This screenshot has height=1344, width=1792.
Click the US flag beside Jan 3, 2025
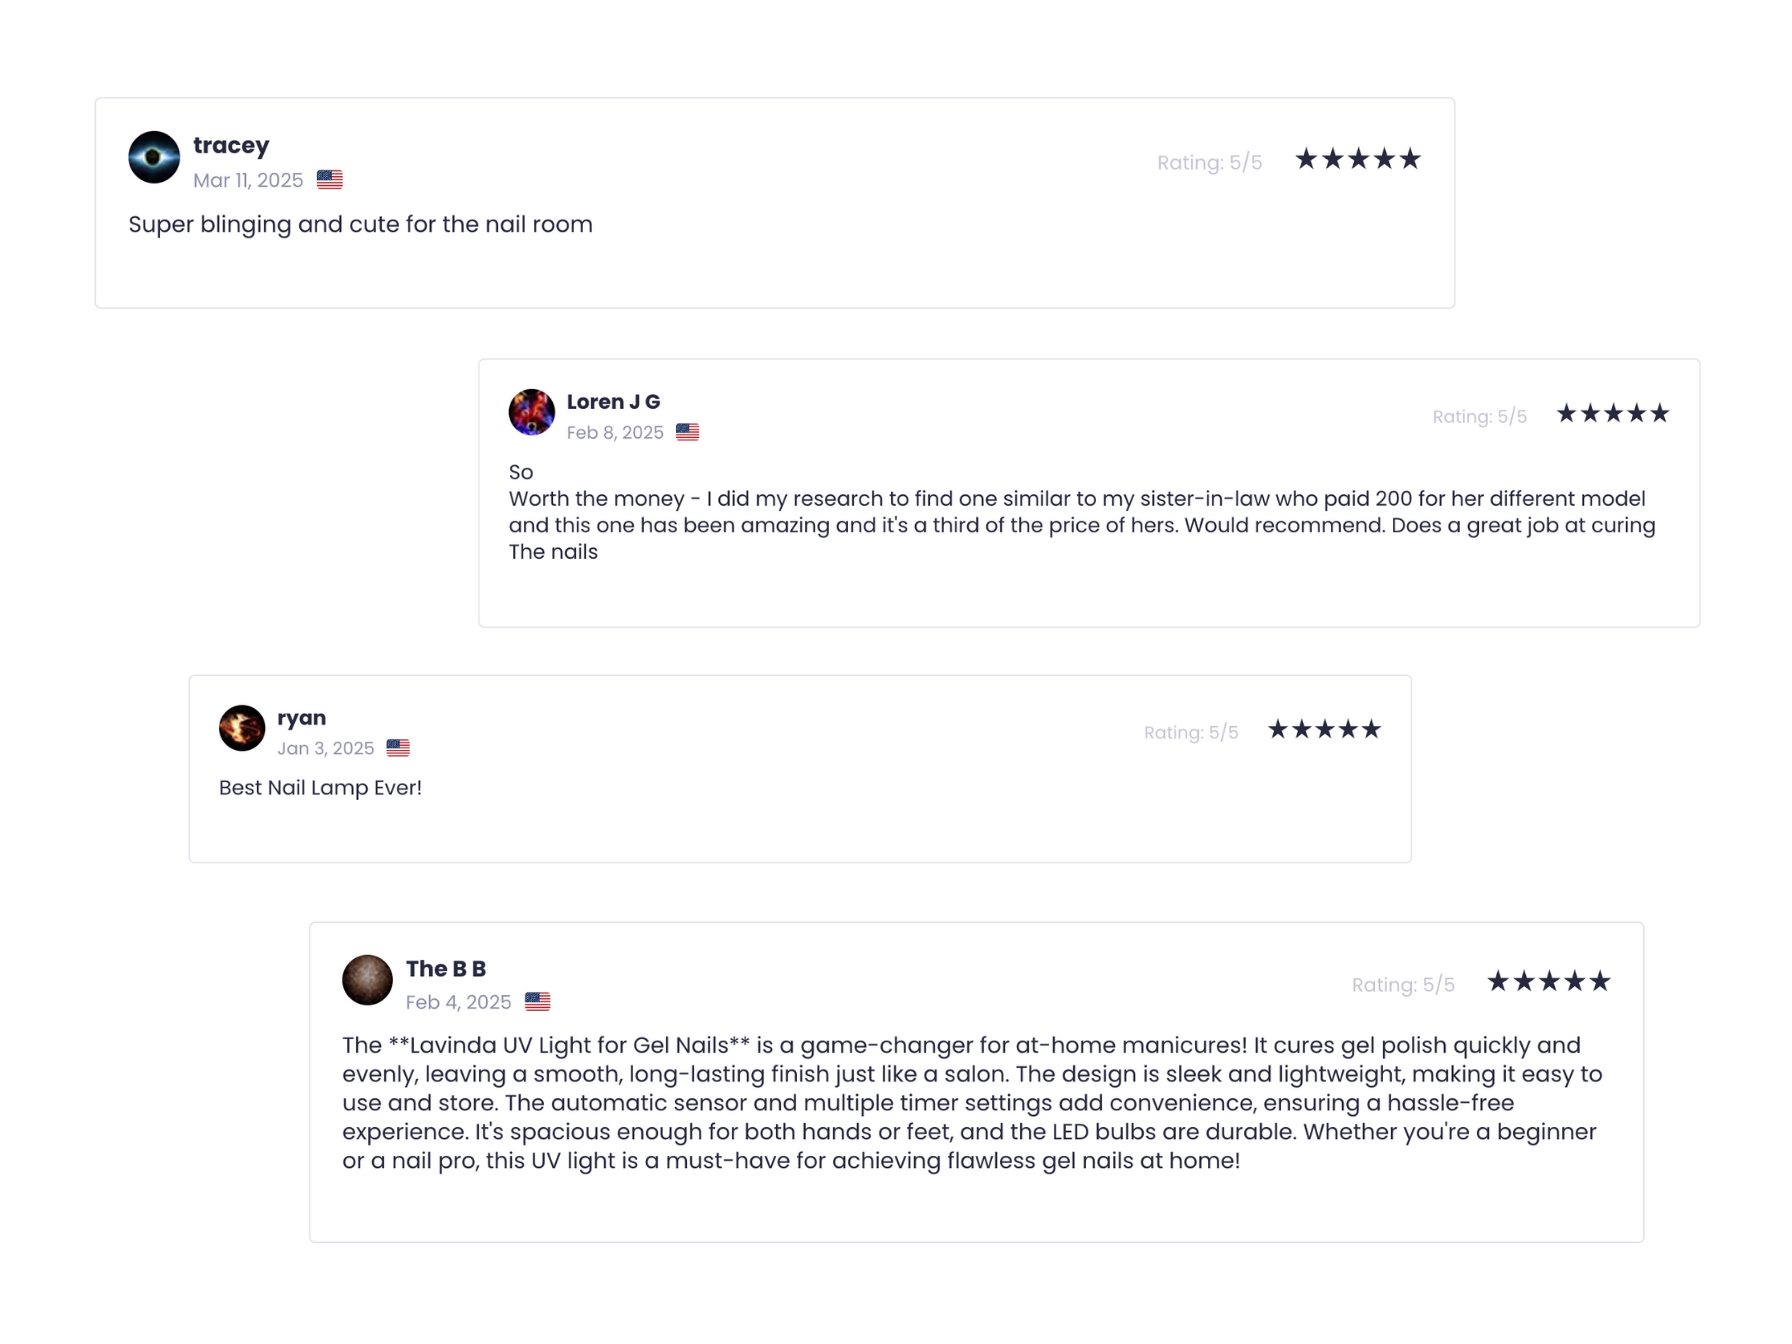398,748
